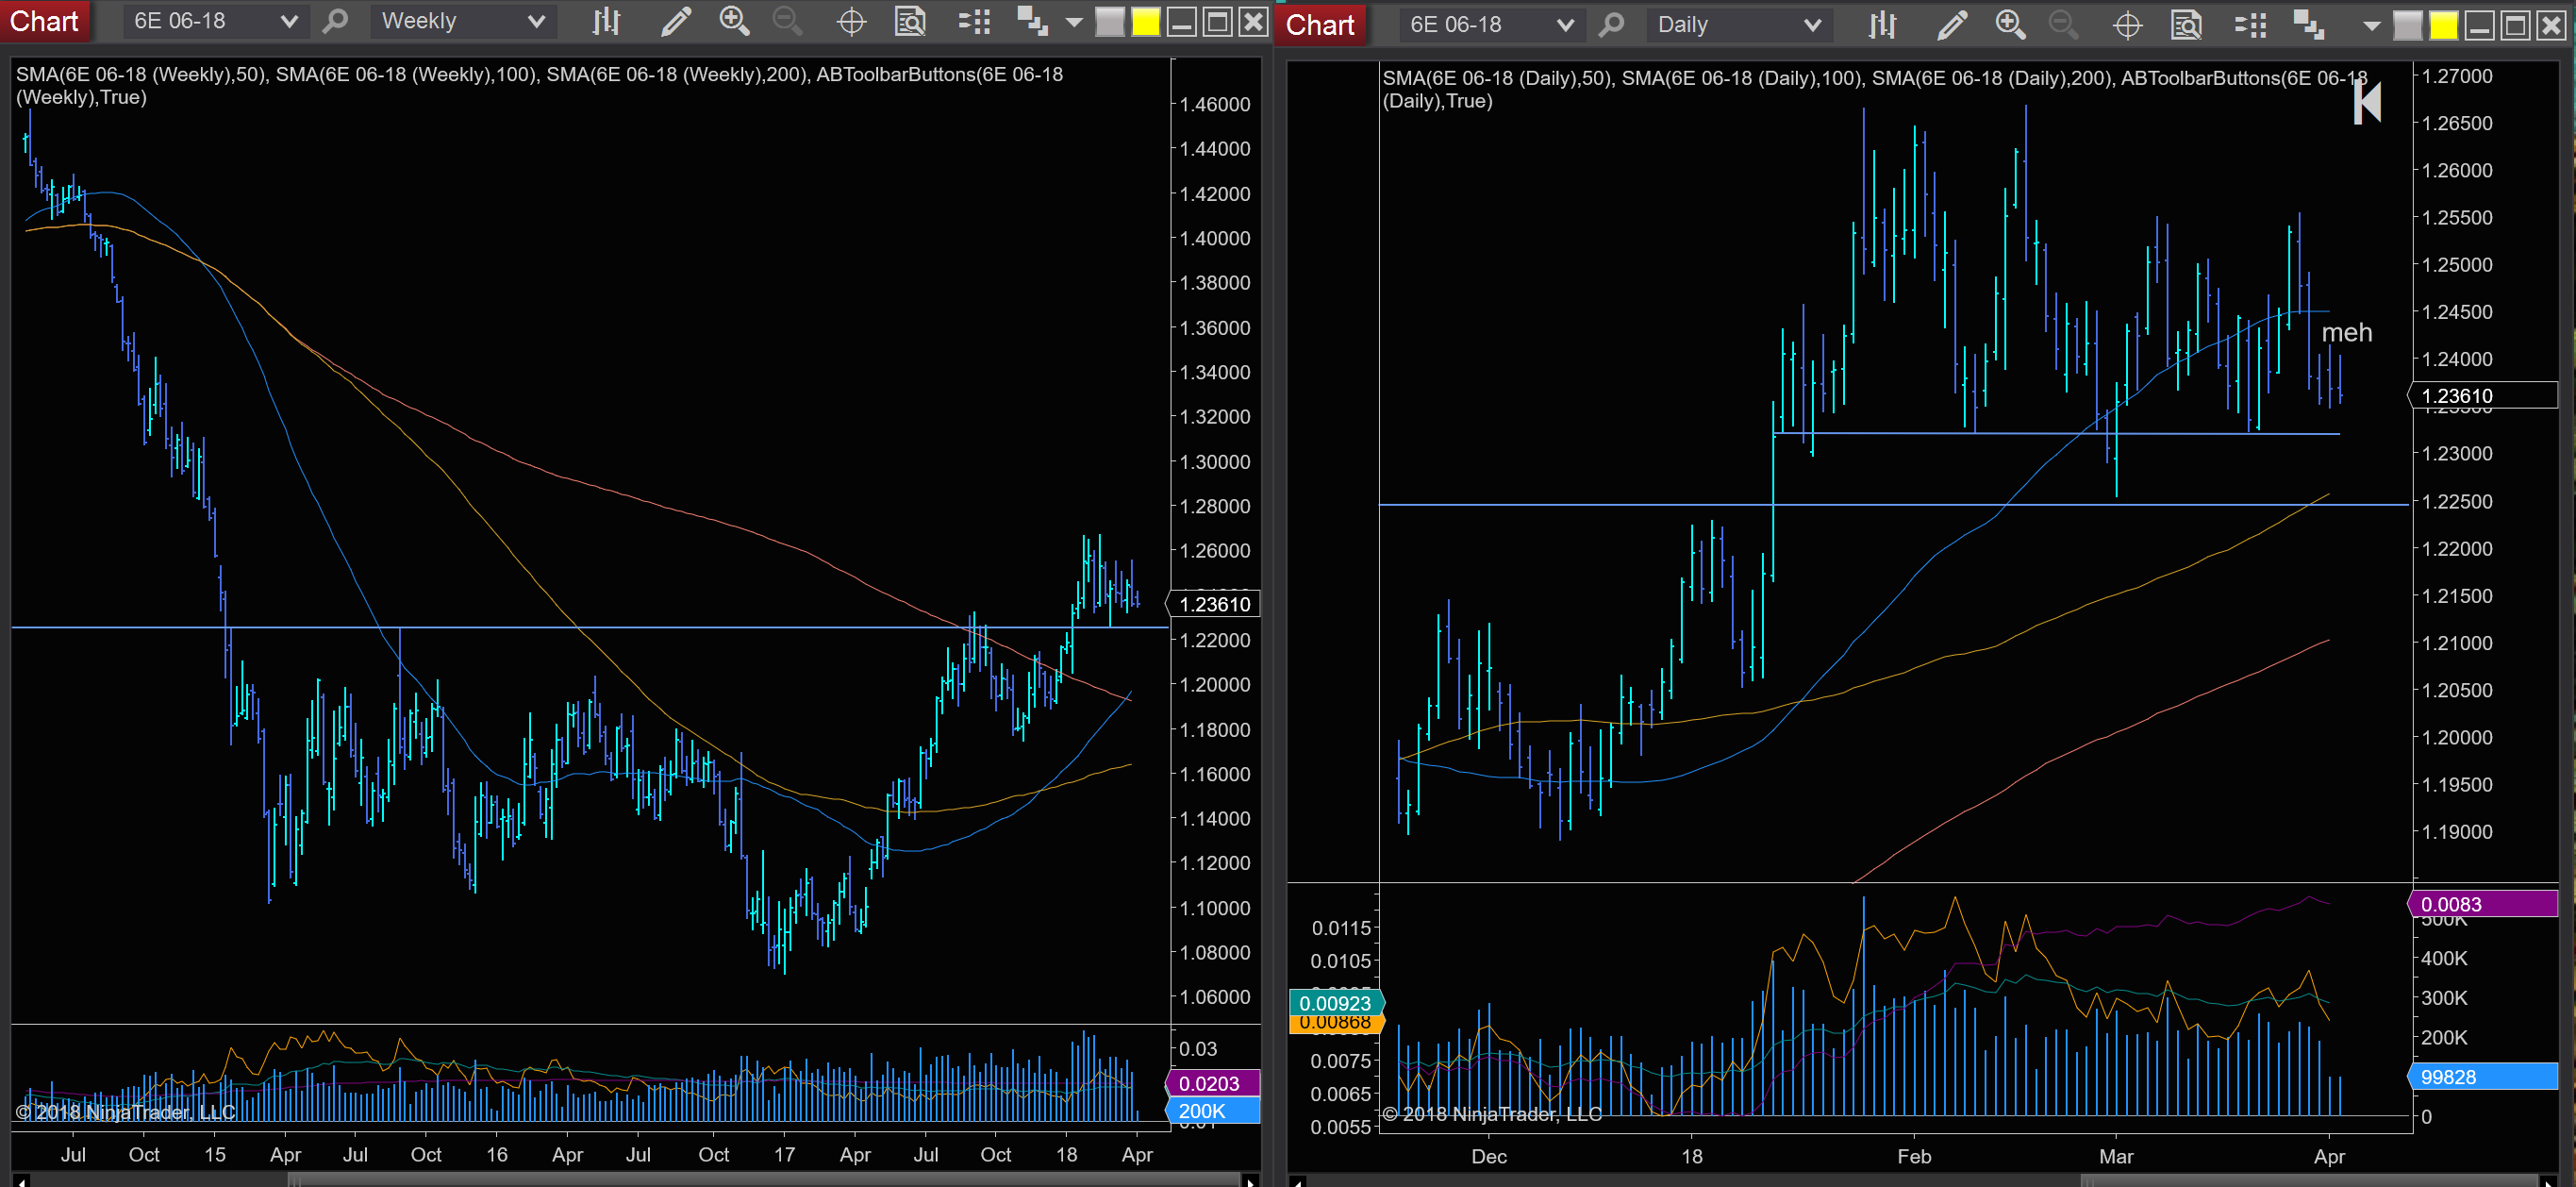Click the Daily chart right scroll arrow
The image size is (2576, 1187).
coord(2550,1181)
